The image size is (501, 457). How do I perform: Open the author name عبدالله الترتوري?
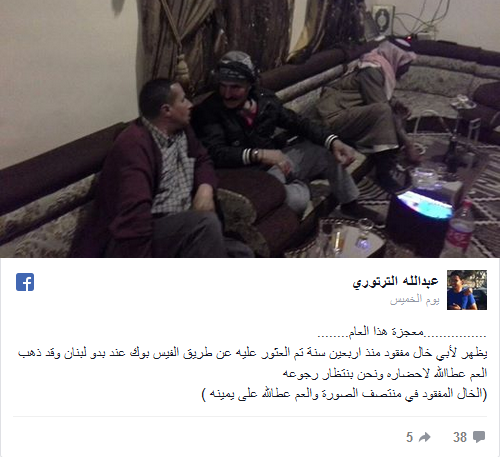[x=396, y=282]
